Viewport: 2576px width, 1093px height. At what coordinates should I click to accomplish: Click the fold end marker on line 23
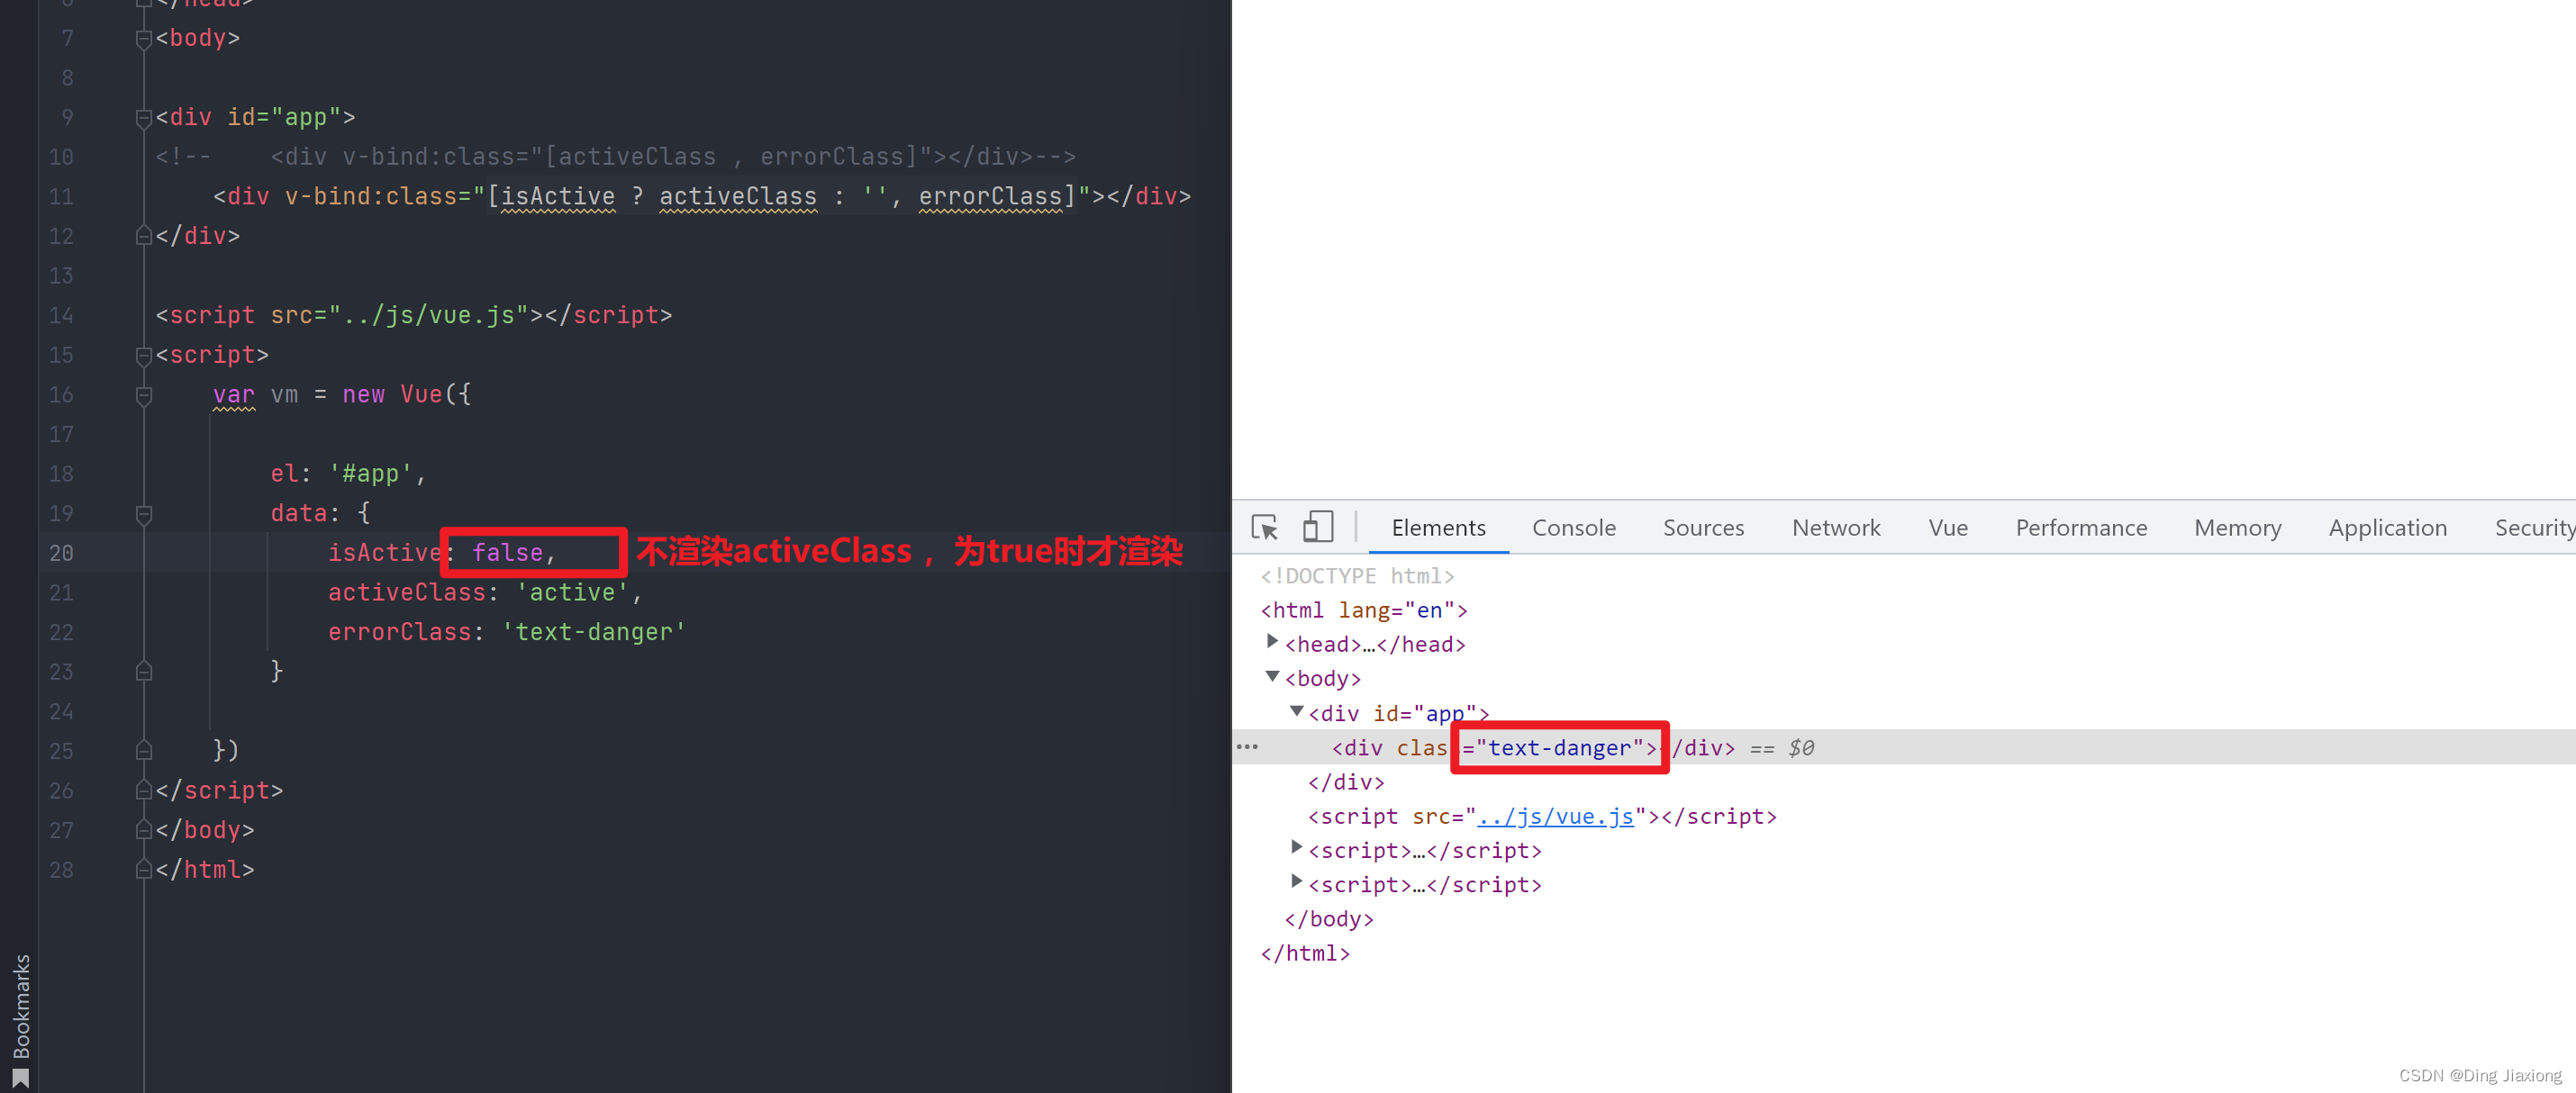[x=143, y=671]
